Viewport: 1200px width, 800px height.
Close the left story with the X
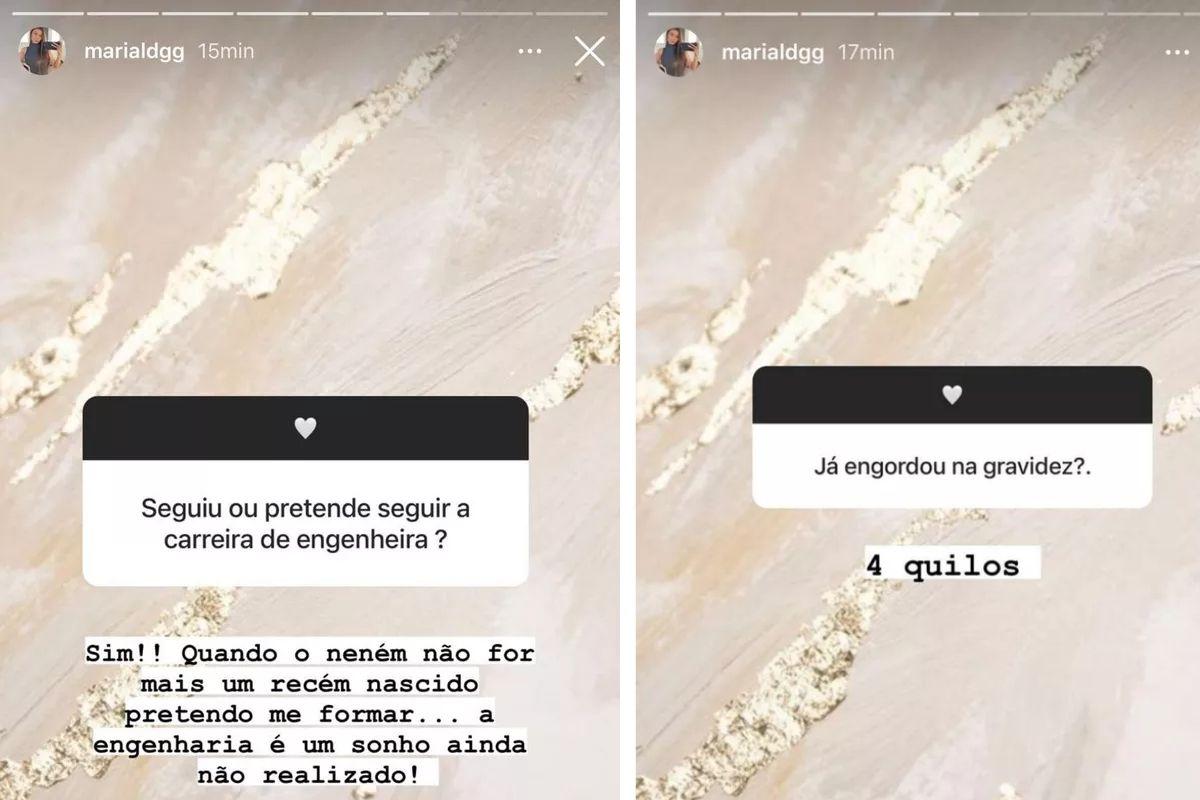click(x=590, y=51)
